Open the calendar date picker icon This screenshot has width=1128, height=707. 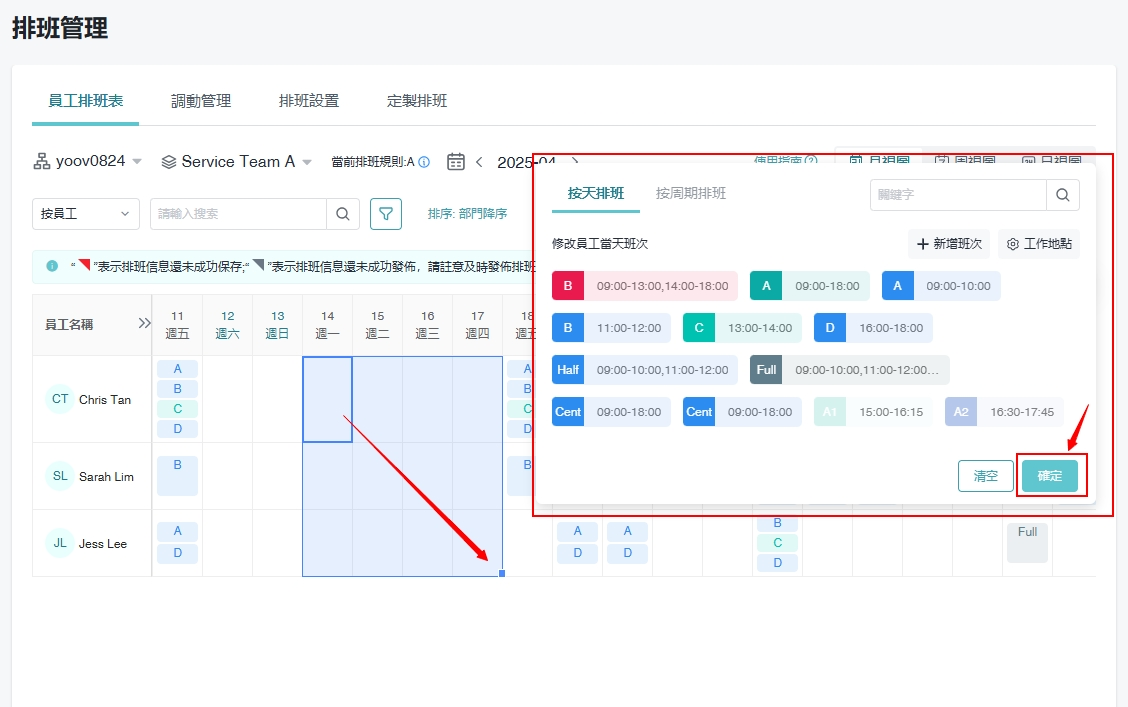[456, 162]
